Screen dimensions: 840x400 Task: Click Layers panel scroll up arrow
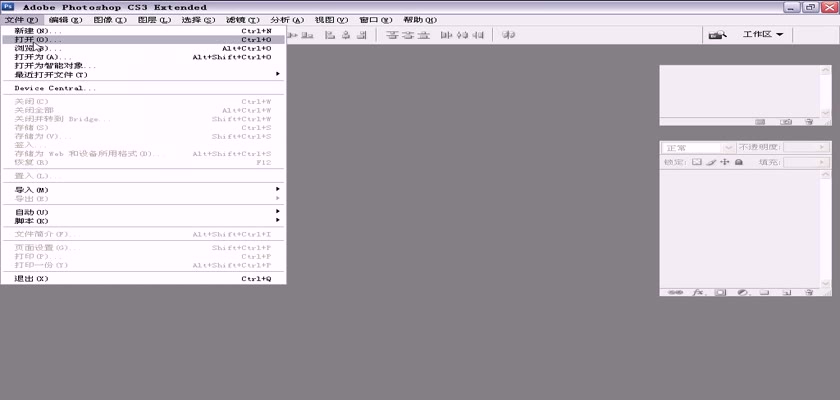(825, 175)
